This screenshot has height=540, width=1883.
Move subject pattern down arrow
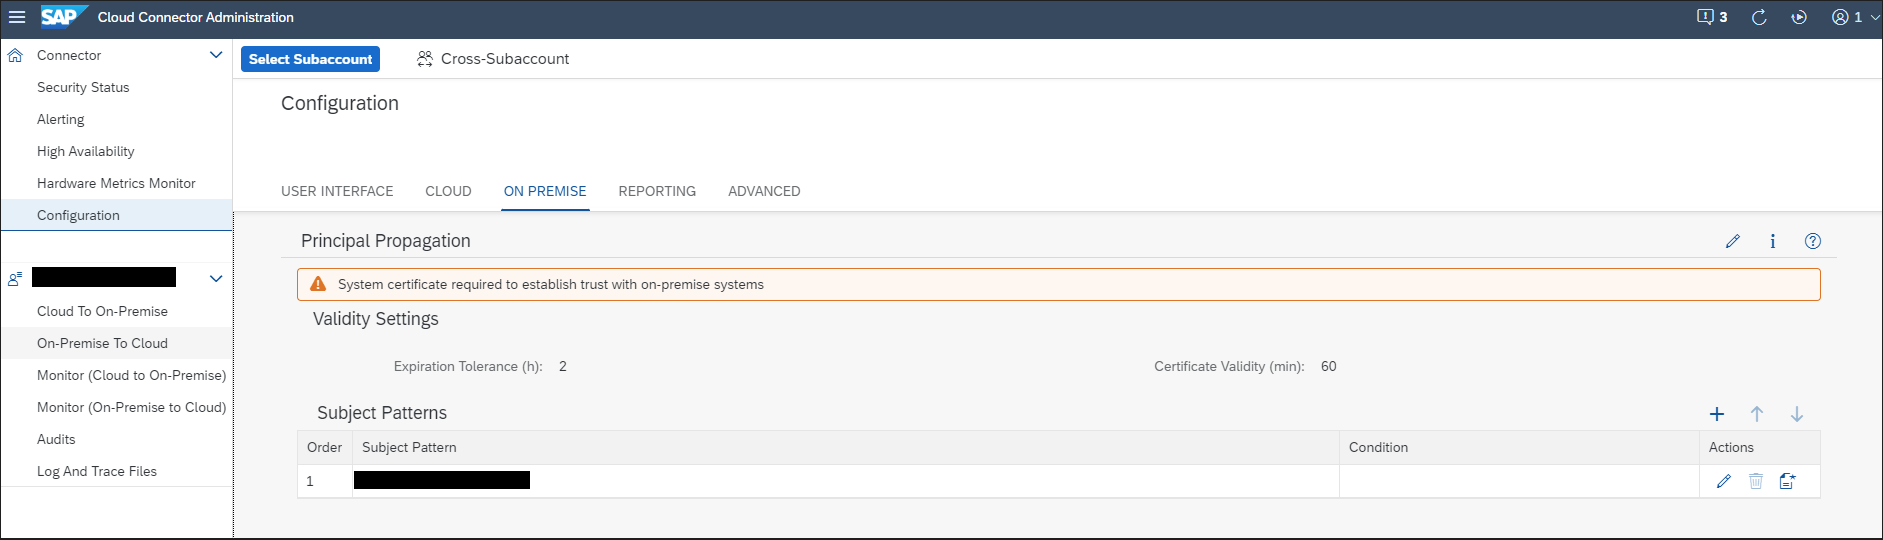(1797, 414)
